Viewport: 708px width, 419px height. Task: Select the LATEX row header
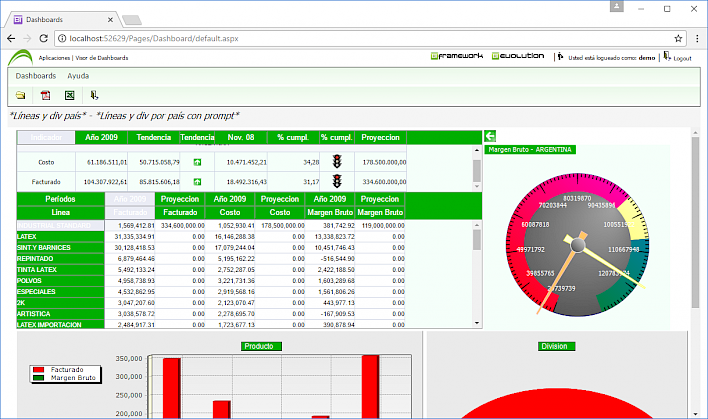coord(61,237)
